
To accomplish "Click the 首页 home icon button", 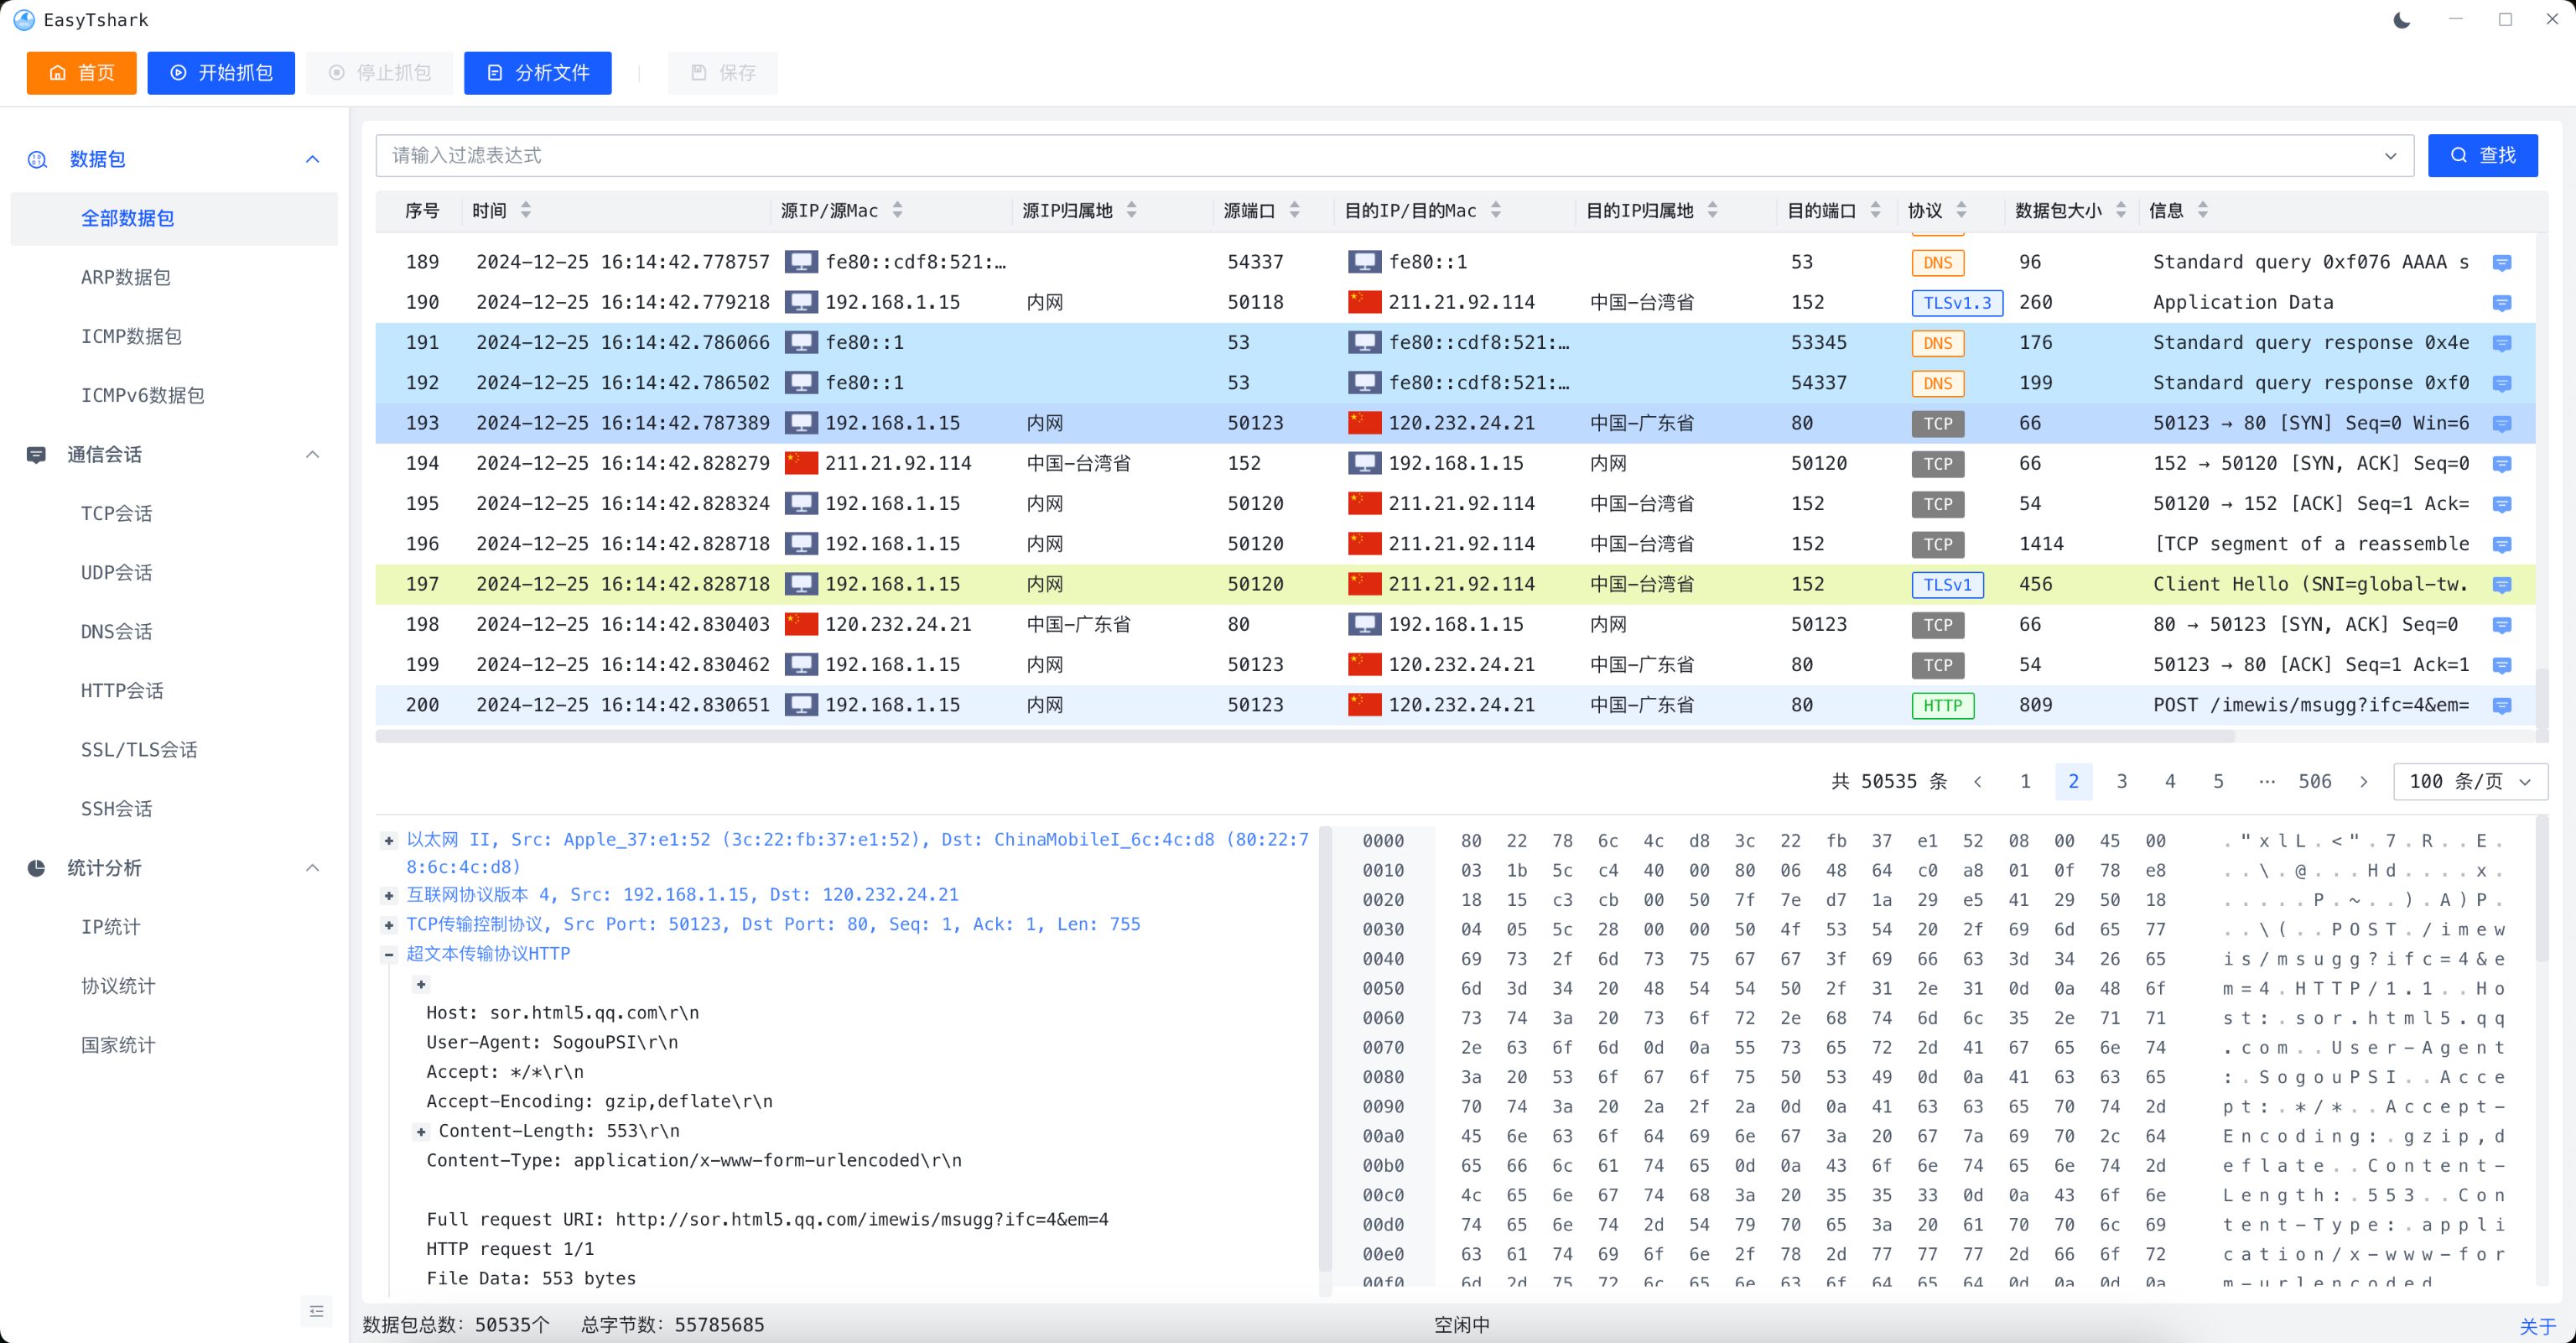I will point(57,72).
